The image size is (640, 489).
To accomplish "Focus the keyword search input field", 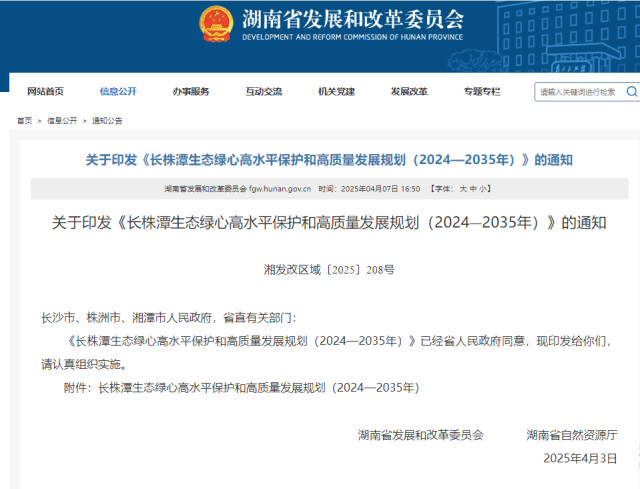I will [579, 92].
